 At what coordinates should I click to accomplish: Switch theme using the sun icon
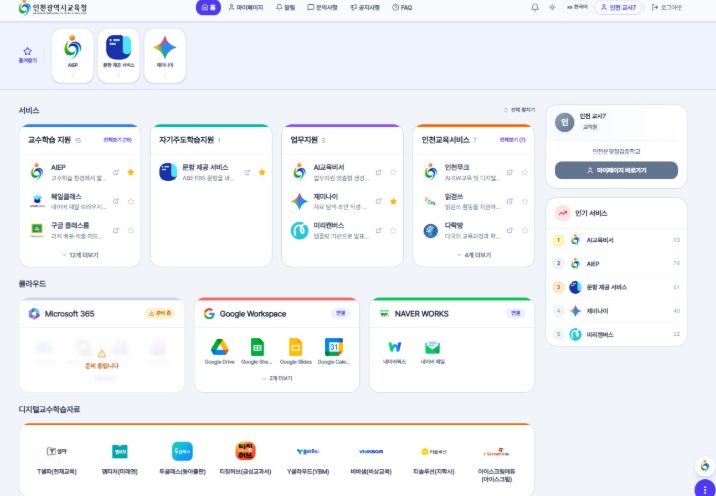point(552,7)
